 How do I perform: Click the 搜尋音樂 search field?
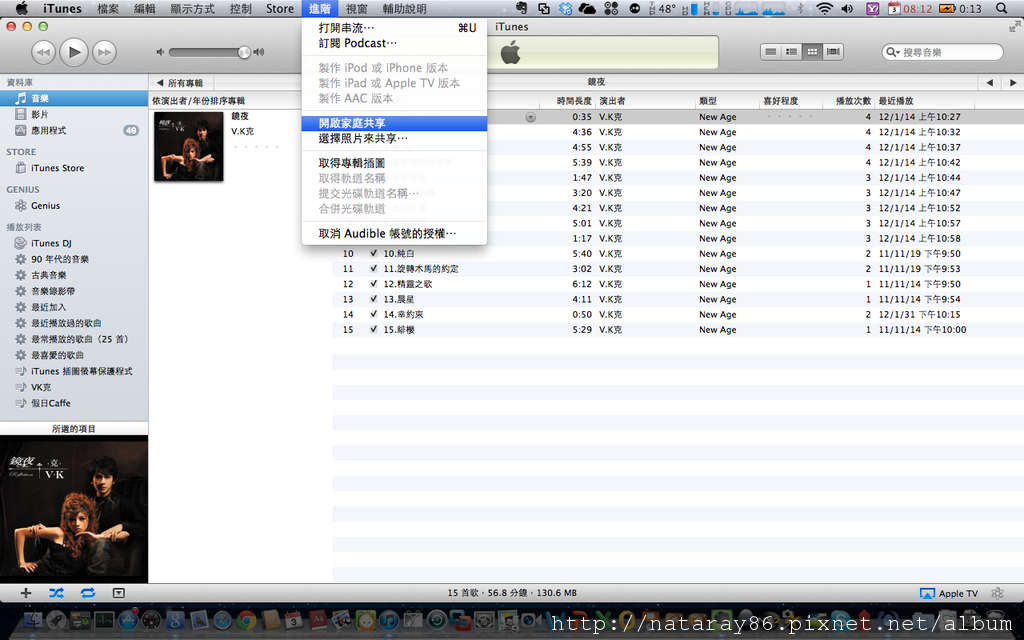point(942,52)
